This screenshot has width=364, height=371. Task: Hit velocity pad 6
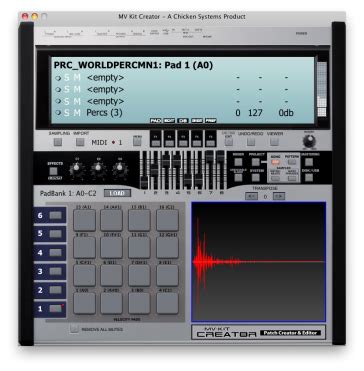coord(112,275)
